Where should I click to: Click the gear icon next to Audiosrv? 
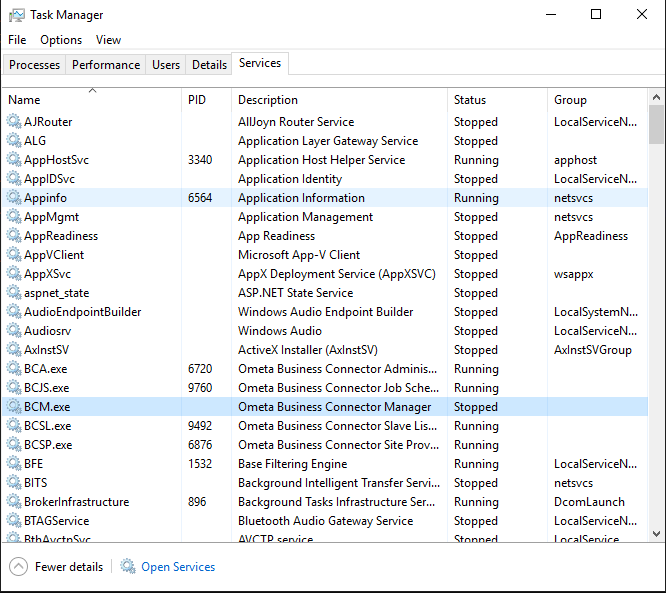tap(14, 330)
